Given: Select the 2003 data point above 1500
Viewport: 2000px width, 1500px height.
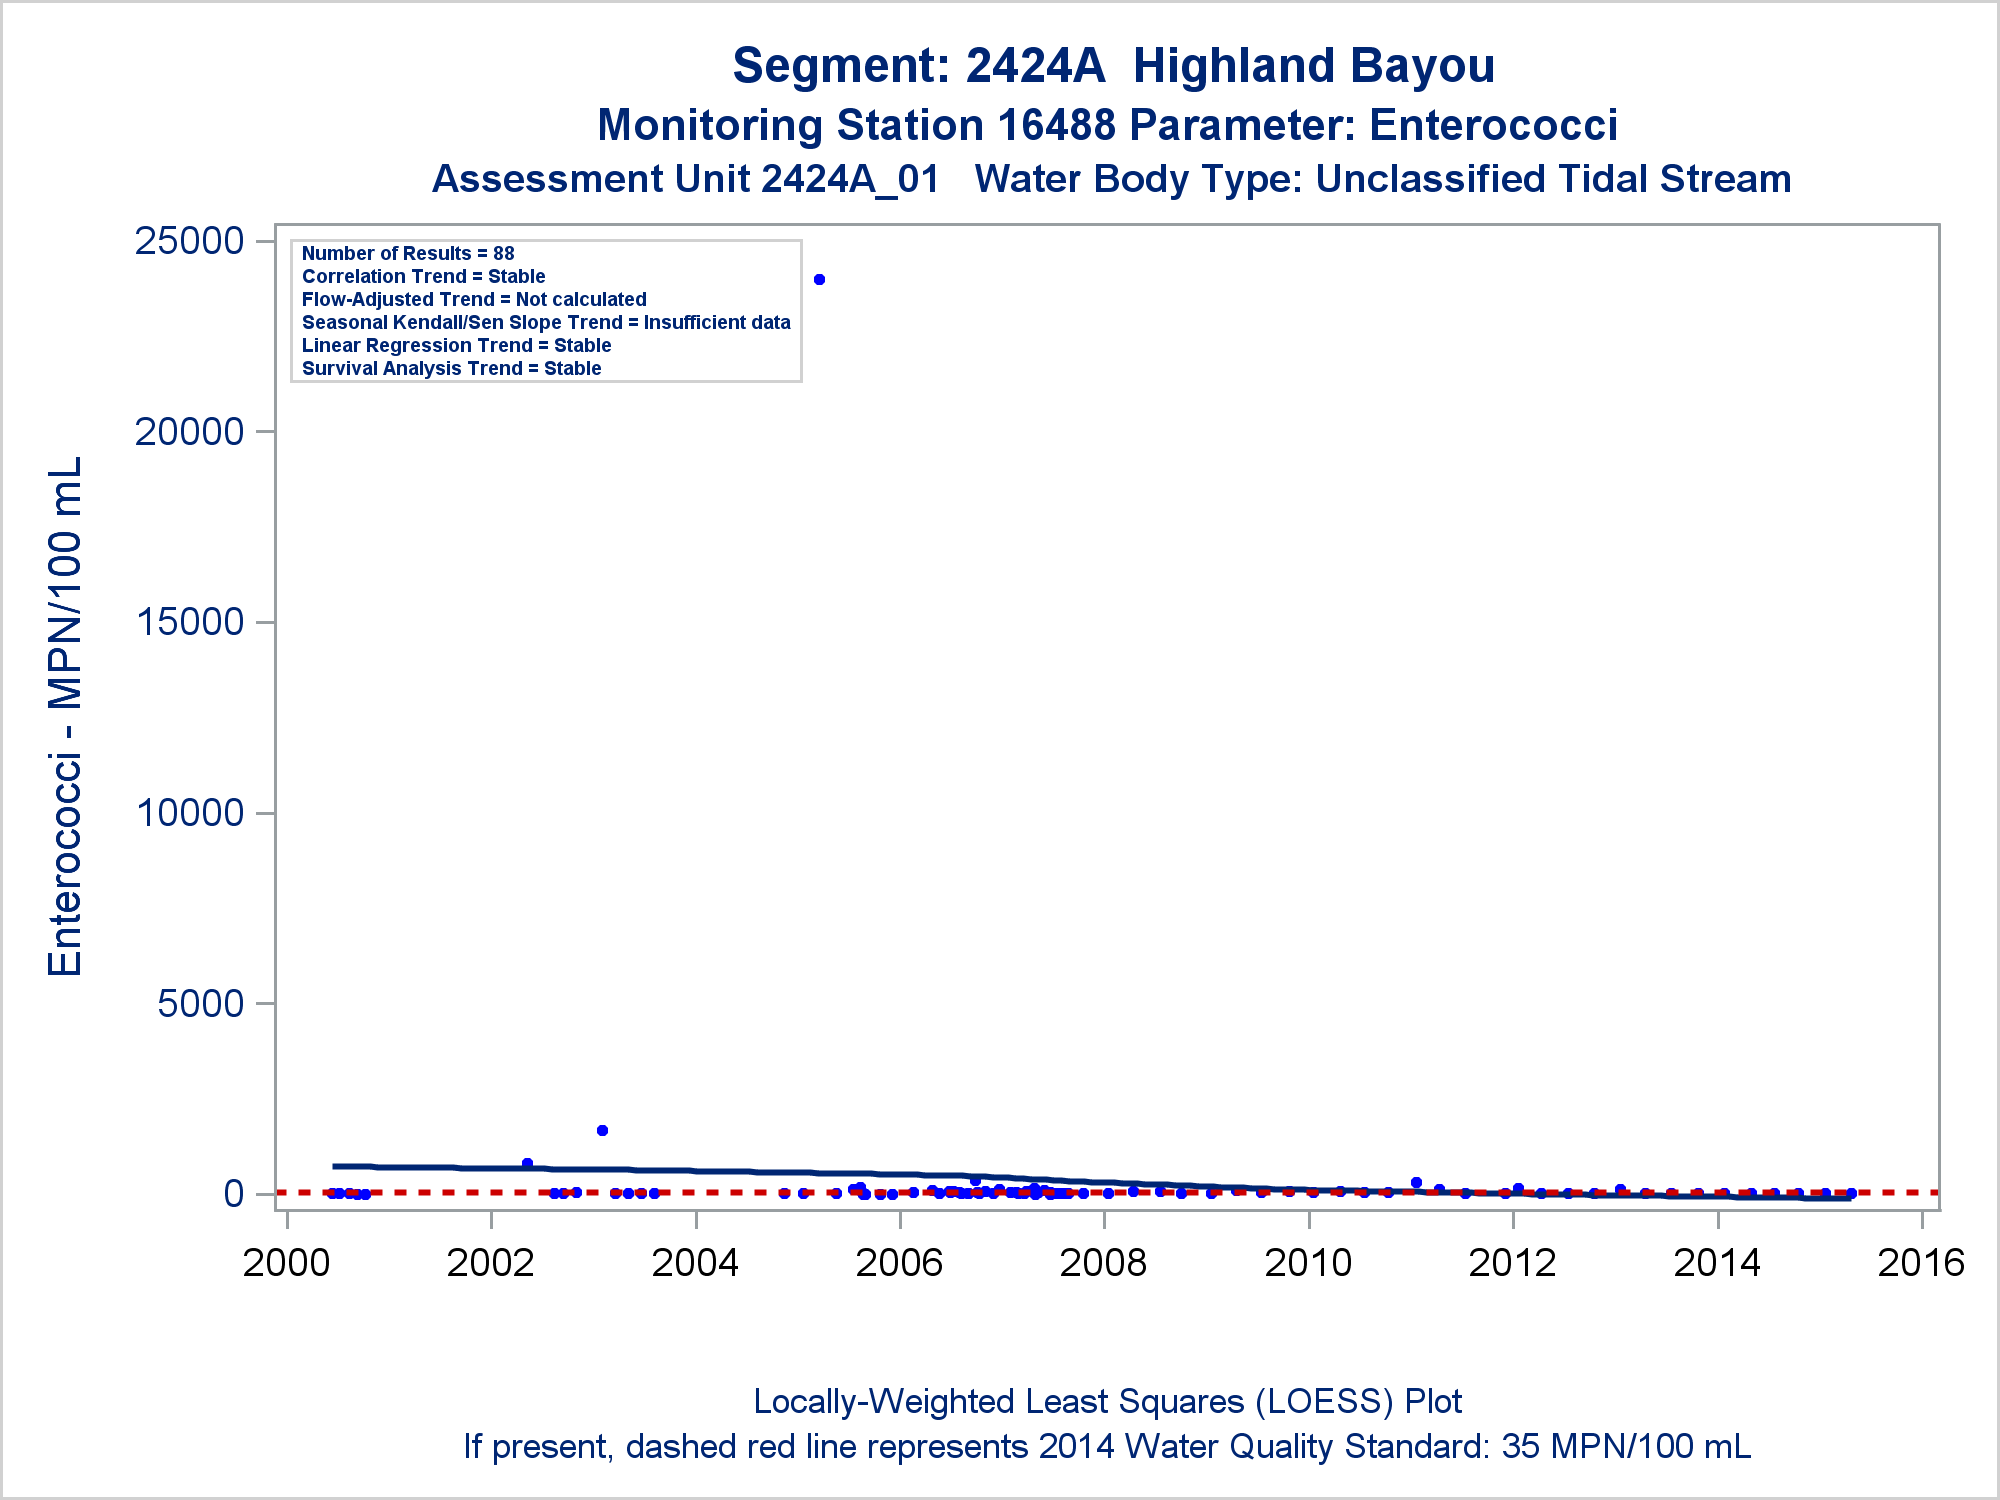Looking at the screenshot, I should click(602, 1130).
